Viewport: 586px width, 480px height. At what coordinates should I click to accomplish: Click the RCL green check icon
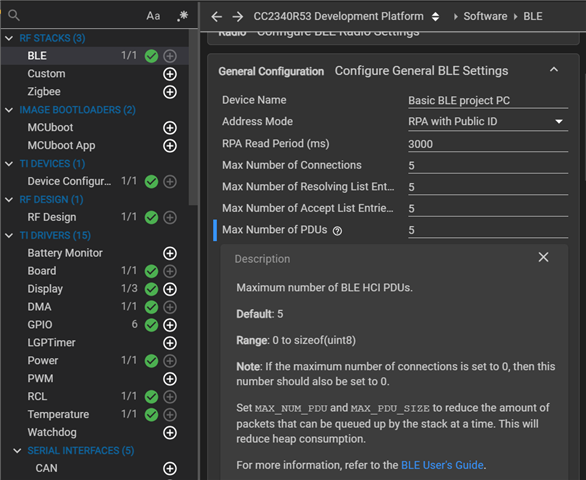(151, 397)
